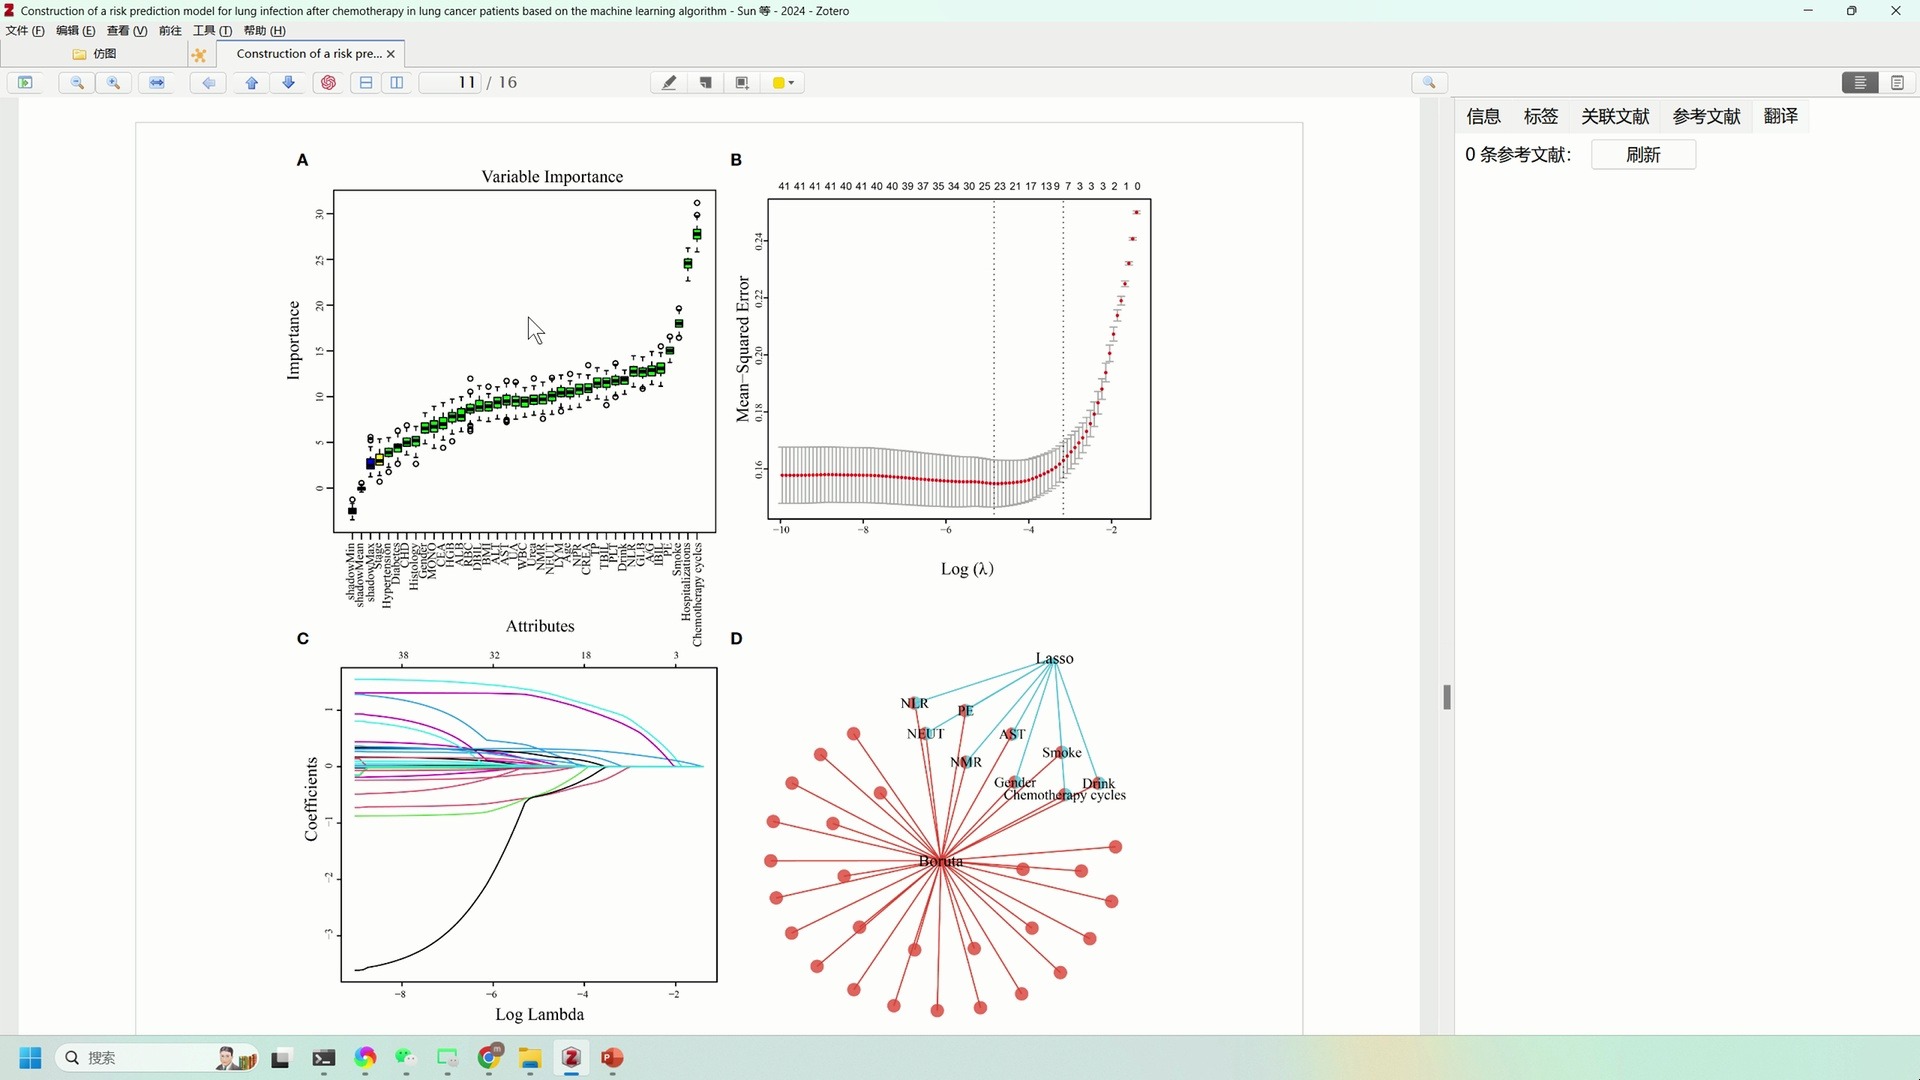The image size is (1920, 1080).
Task: Click the zoom out magnifier
Action: (77, 83)
